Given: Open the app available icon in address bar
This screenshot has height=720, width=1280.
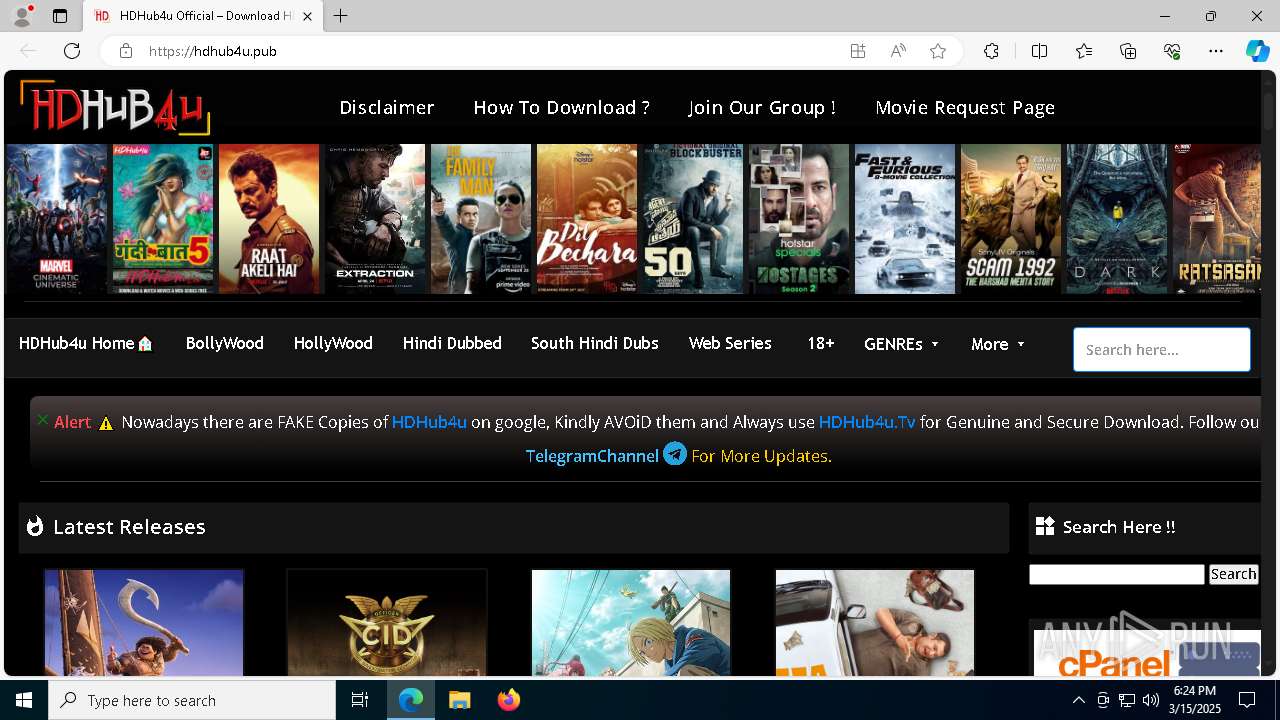Looking at the screenshot, I should [857, 51].
